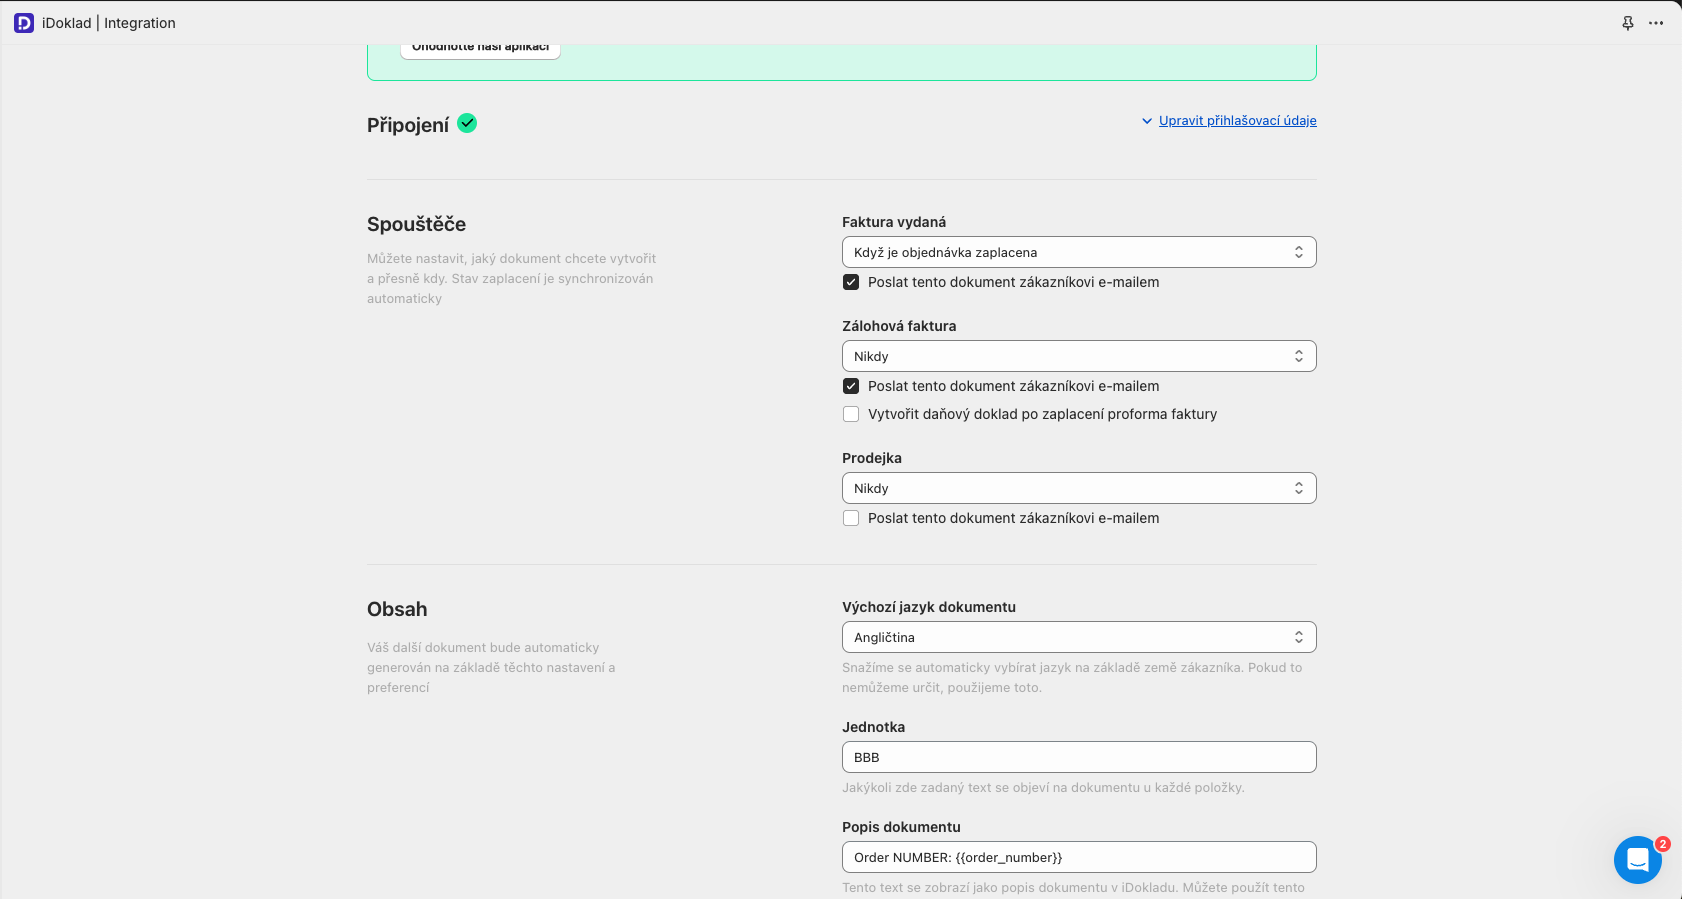Screen dimensions: 1682x899
Task: Expand the Zálohová faktura dropdown
Action: coord(1078,356)
